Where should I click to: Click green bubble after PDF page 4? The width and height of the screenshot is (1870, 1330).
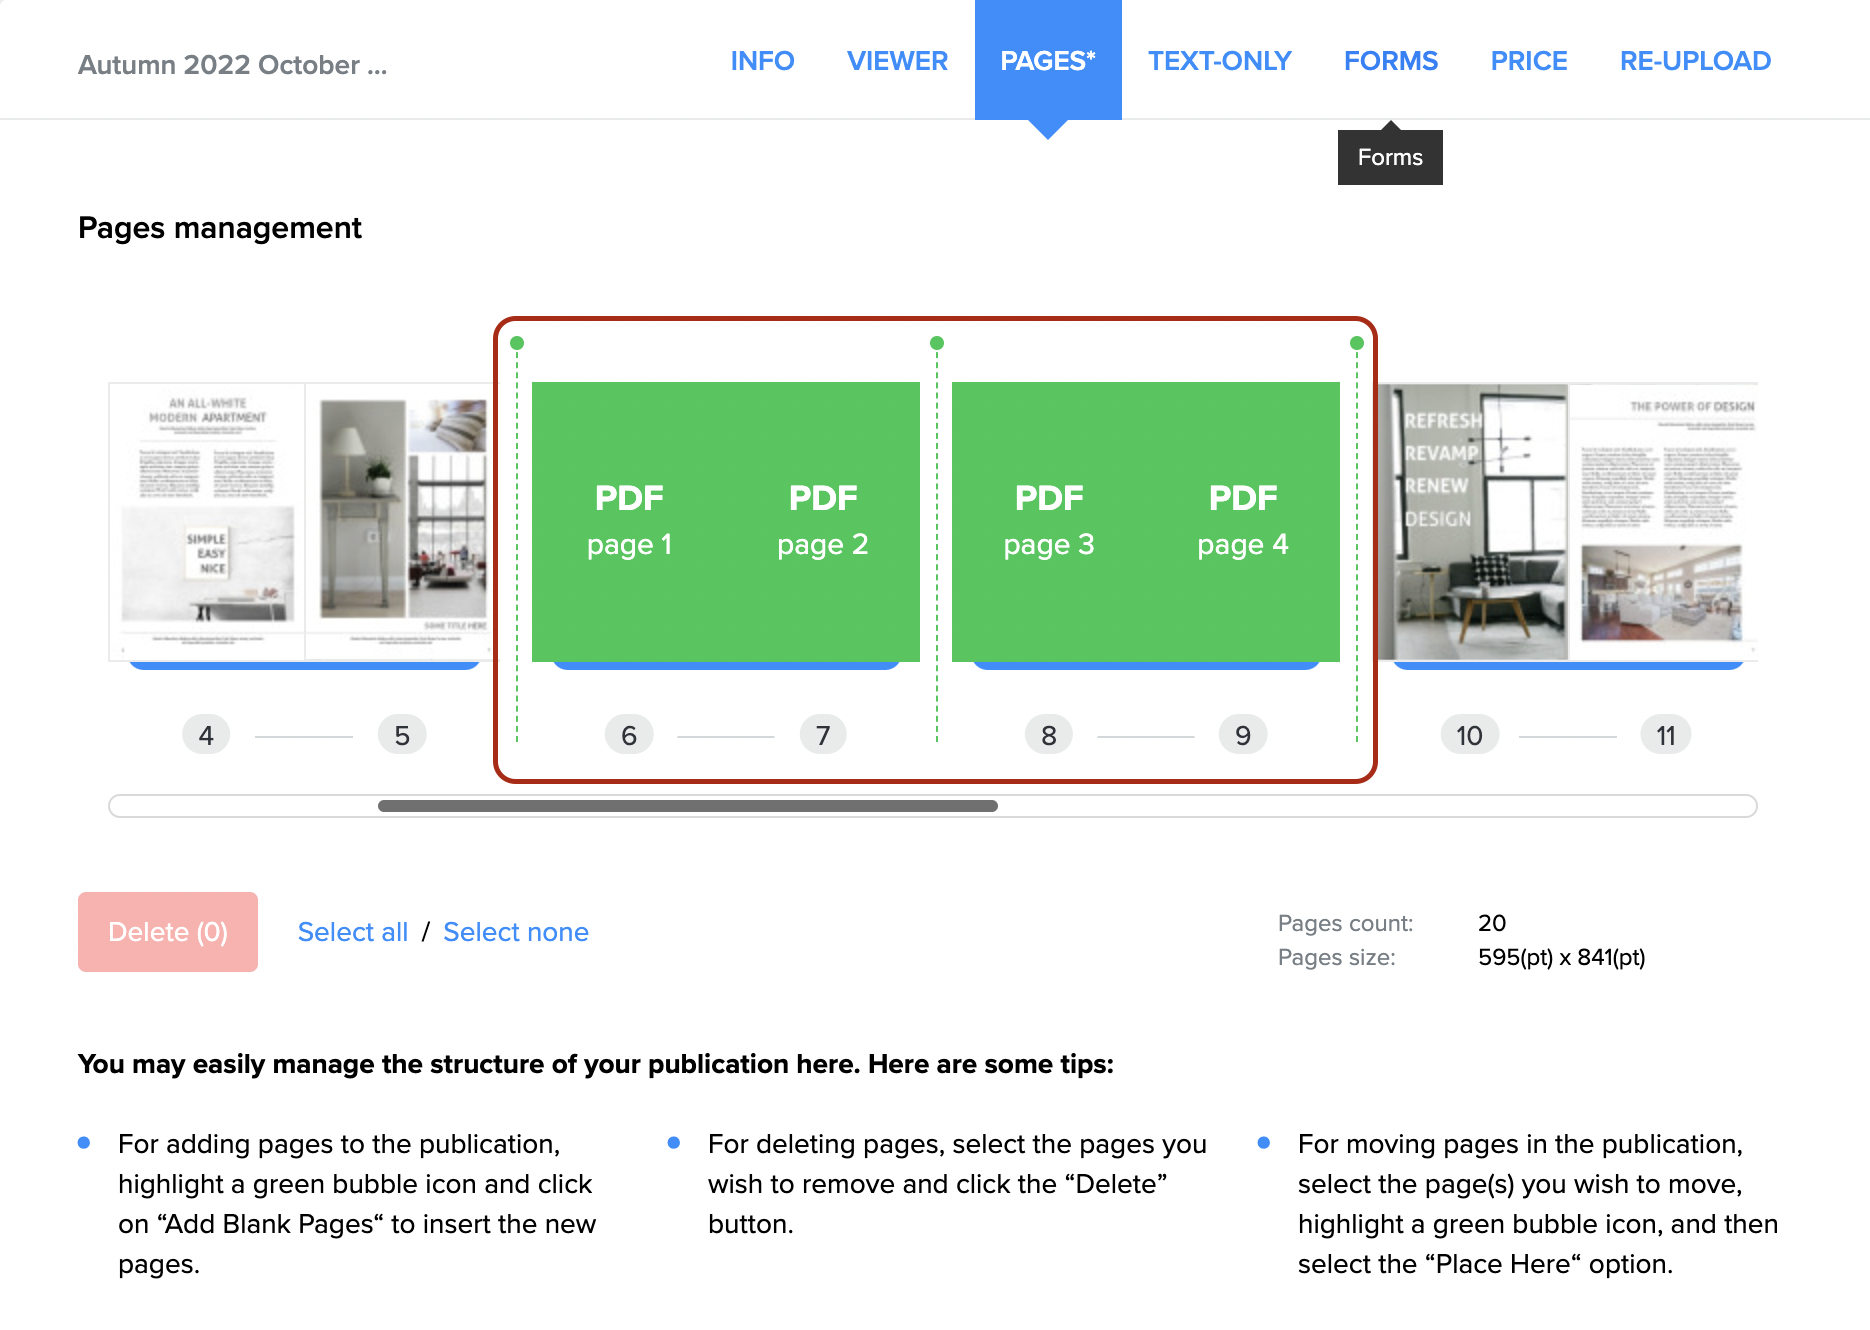[x=1357, y=343]
